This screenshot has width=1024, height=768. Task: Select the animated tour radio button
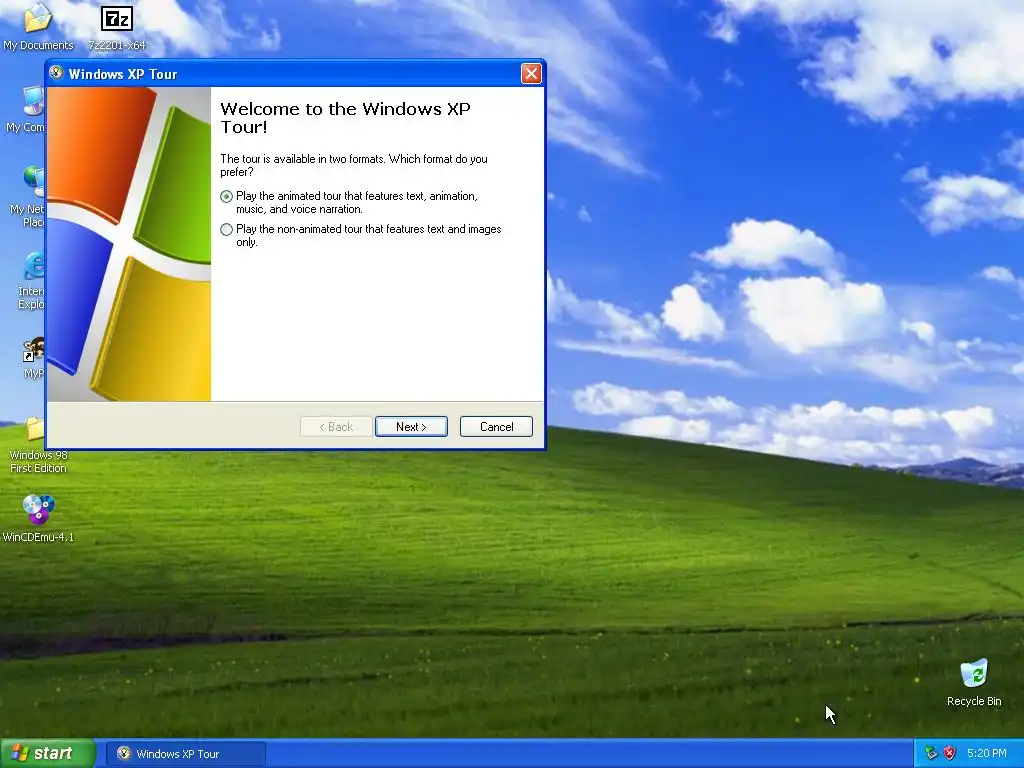(x=227, y=197)
